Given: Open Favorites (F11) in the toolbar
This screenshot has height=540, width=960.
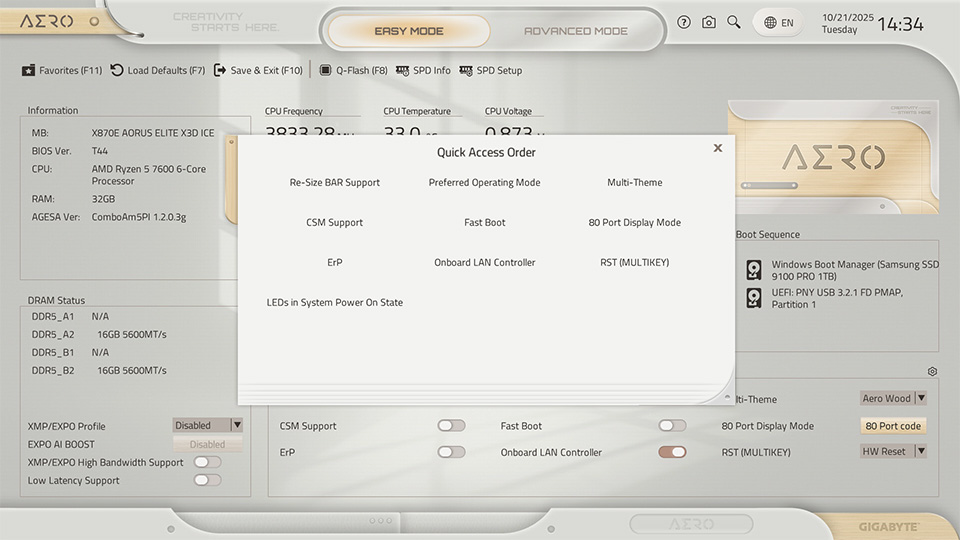Looking at the screenshot, I should [62, 71].
